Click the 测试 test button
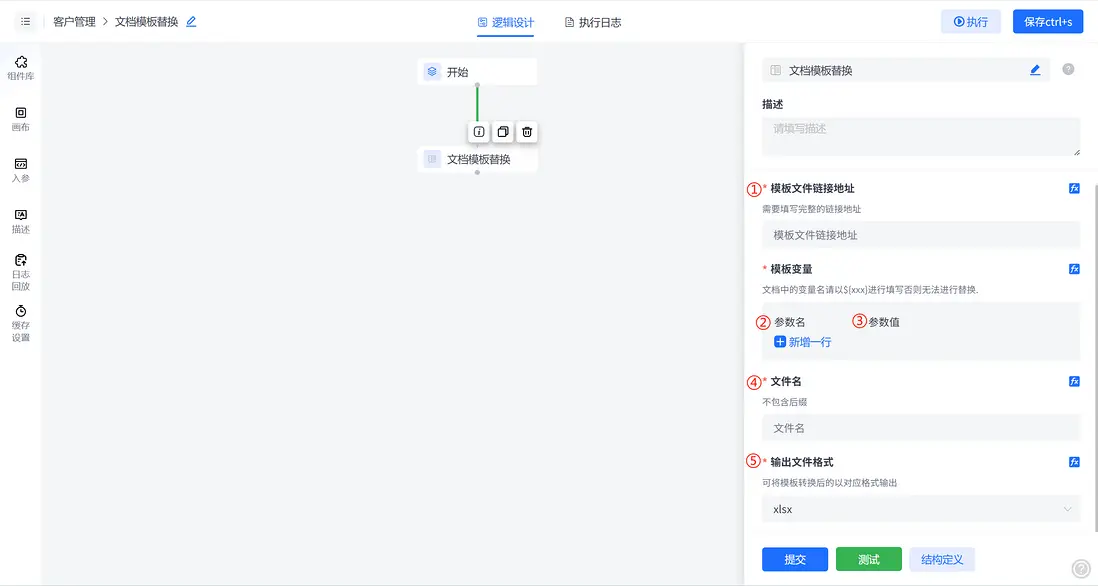This screenshot has height=586, width=1098. [x=868, y=559]
